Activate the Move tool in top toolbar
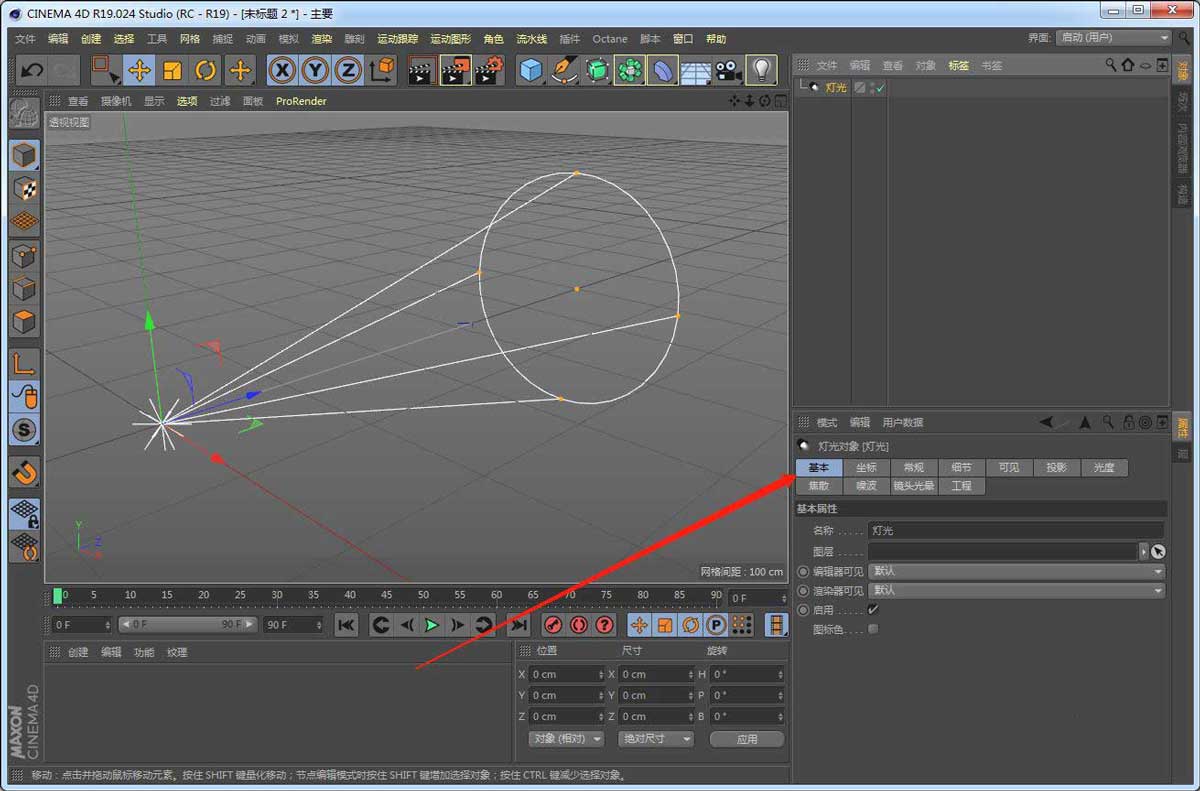The width and height of the screenshot is (1200, 791). (139, 70)
